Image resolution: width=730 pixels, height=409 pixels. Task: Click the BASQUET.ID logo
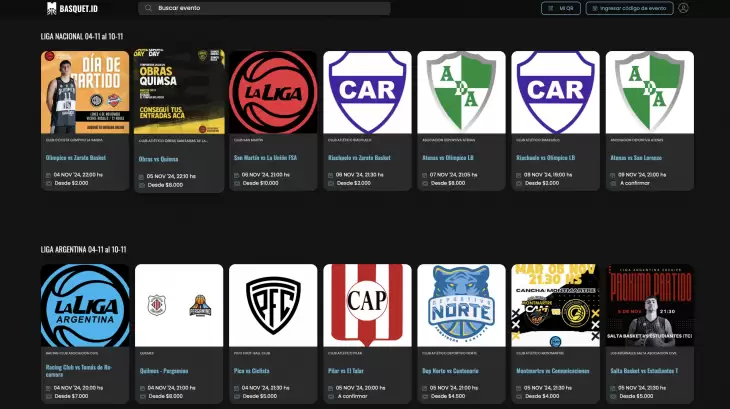pyautogui.click(x=71, y=8)
